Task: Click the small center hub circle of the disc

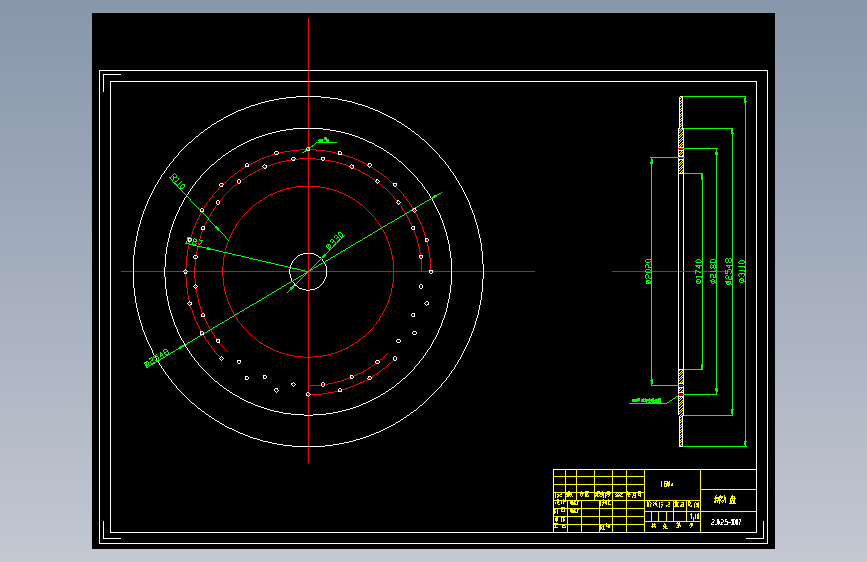Action: [x=309, y=272]
